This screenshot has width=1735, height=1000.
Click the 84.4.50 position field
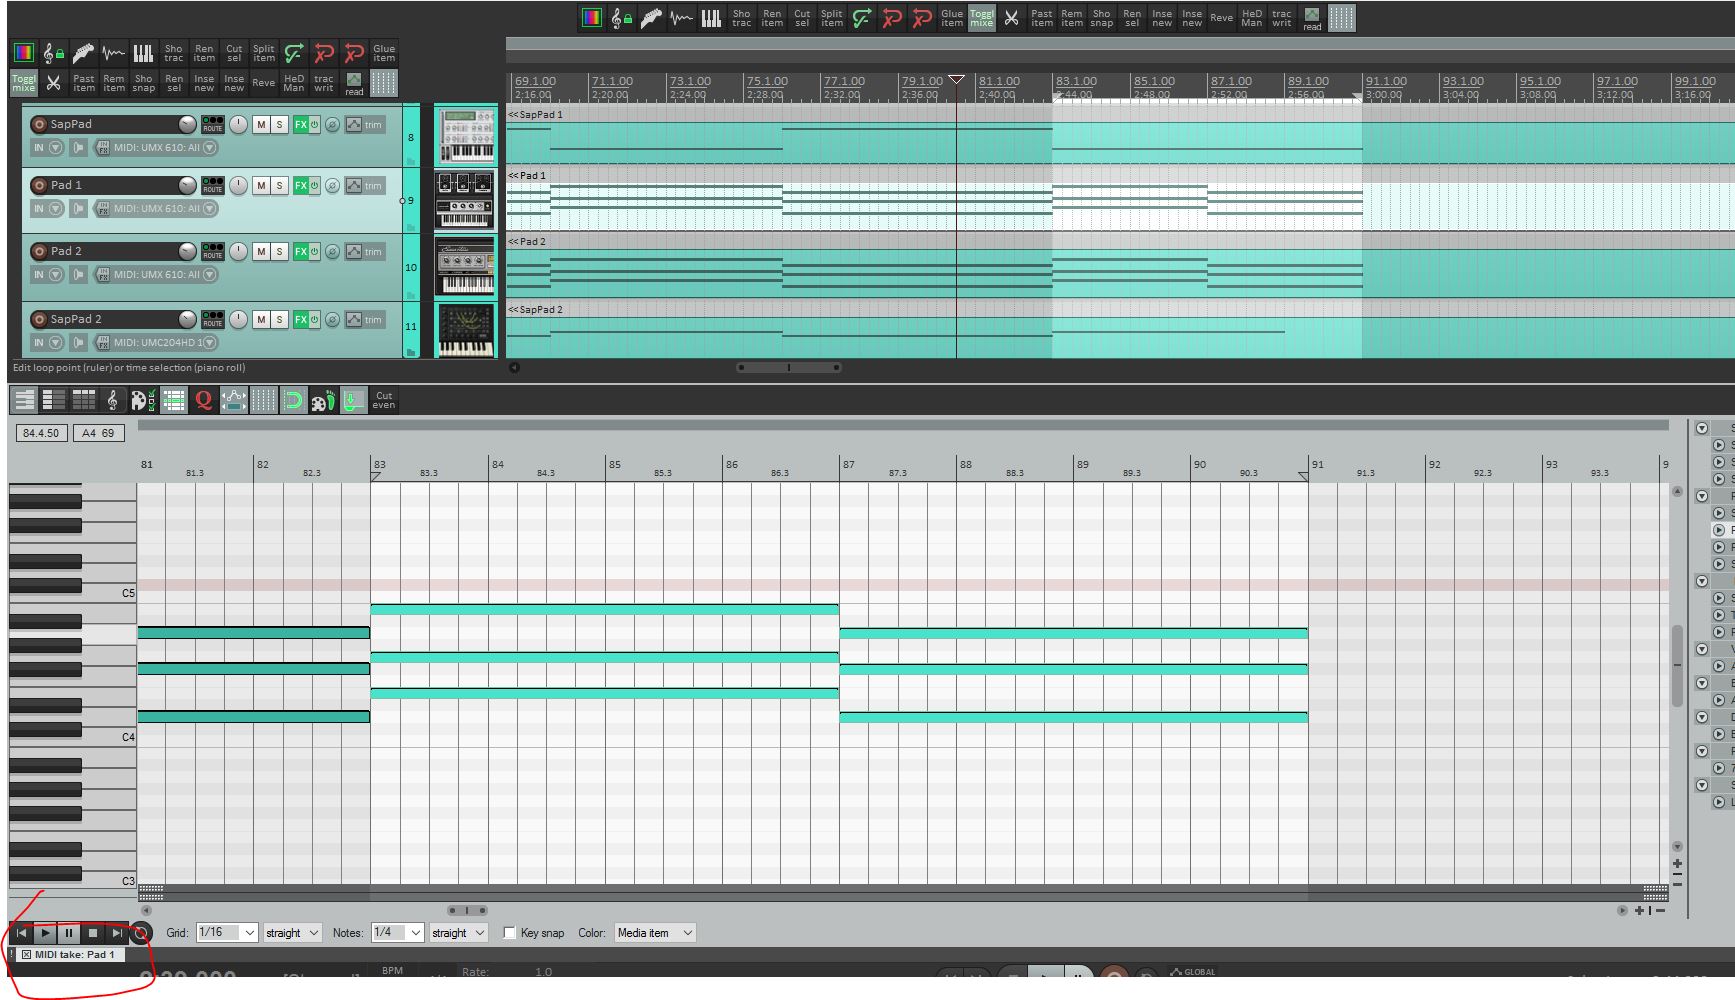click(41, 433)
